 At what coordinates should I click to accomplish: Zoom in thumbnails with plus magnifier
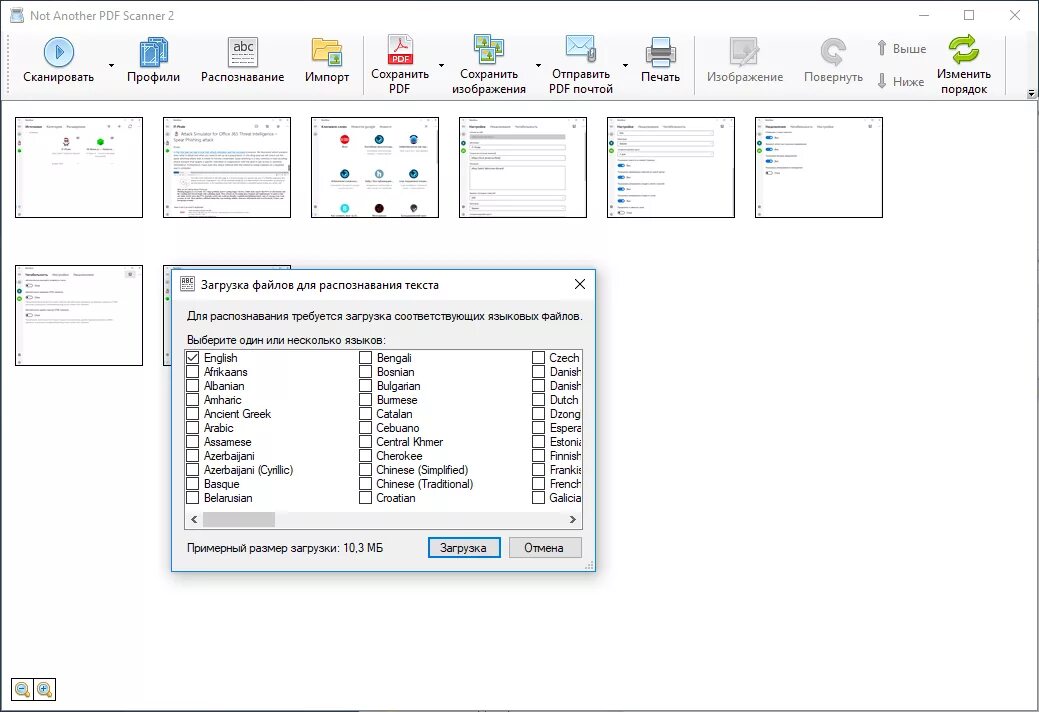44,689
